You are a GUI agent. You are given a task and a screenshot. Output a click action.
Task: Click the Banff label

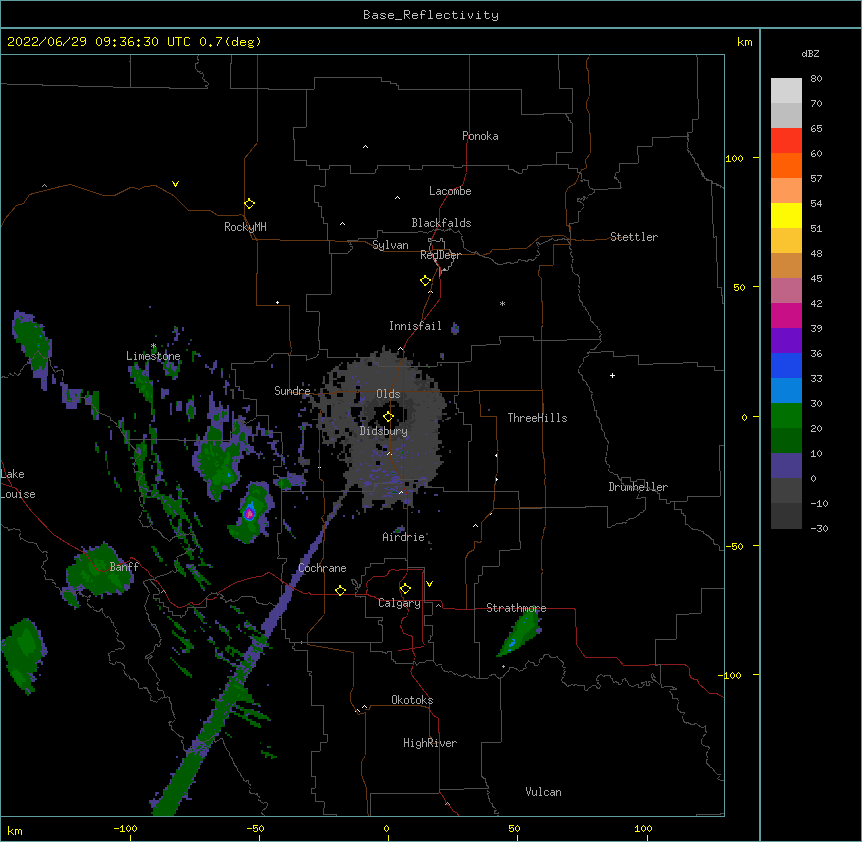pos(124,567)
